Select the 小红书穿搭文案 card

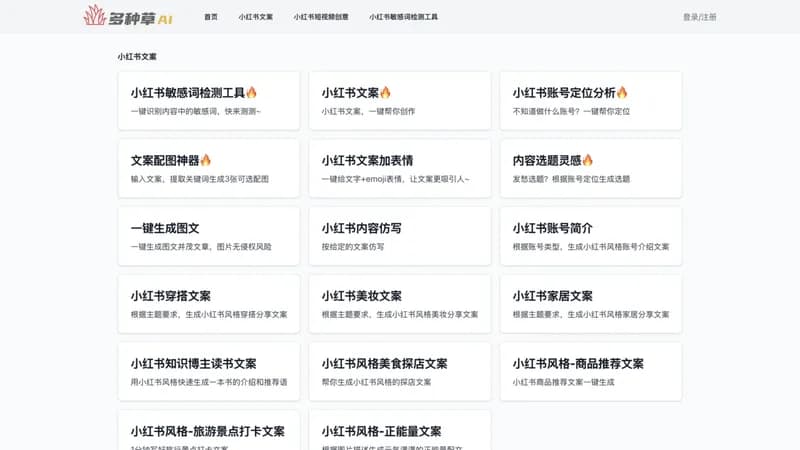click(x=209, y=304)
